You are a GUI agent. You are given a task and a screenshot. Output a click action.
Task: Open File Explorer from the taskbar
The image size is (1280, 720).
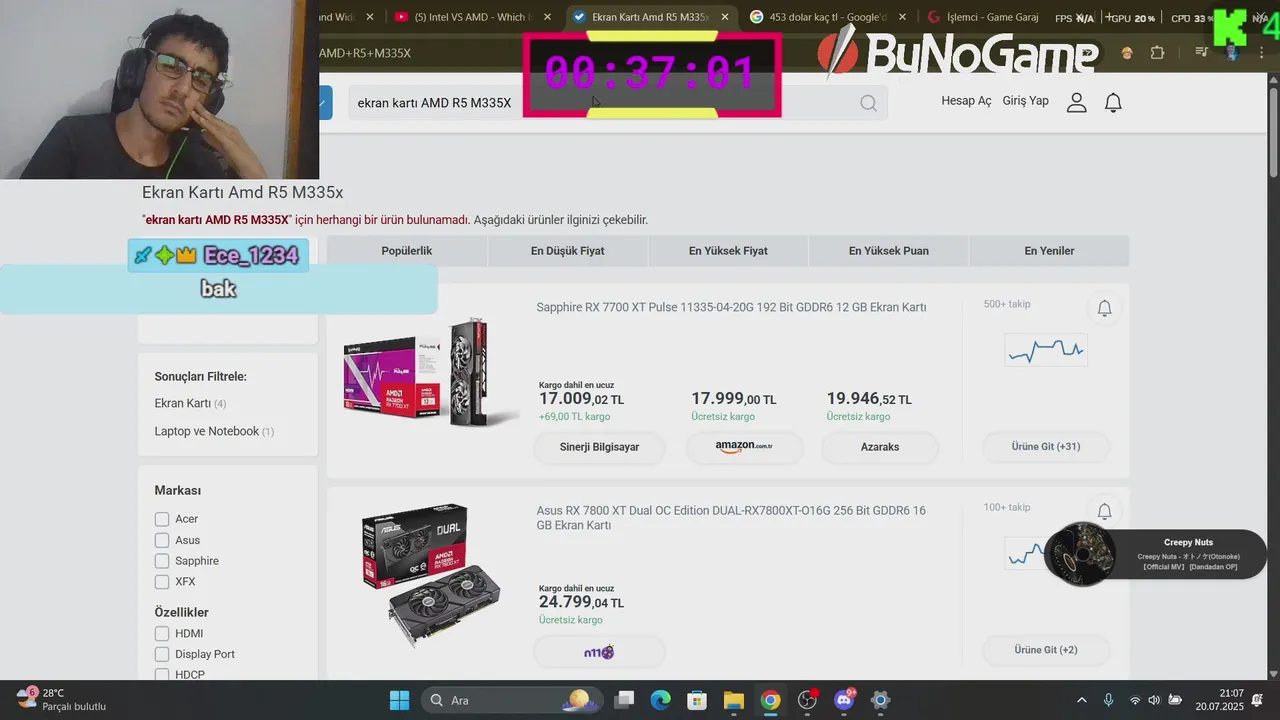(734, 700)
